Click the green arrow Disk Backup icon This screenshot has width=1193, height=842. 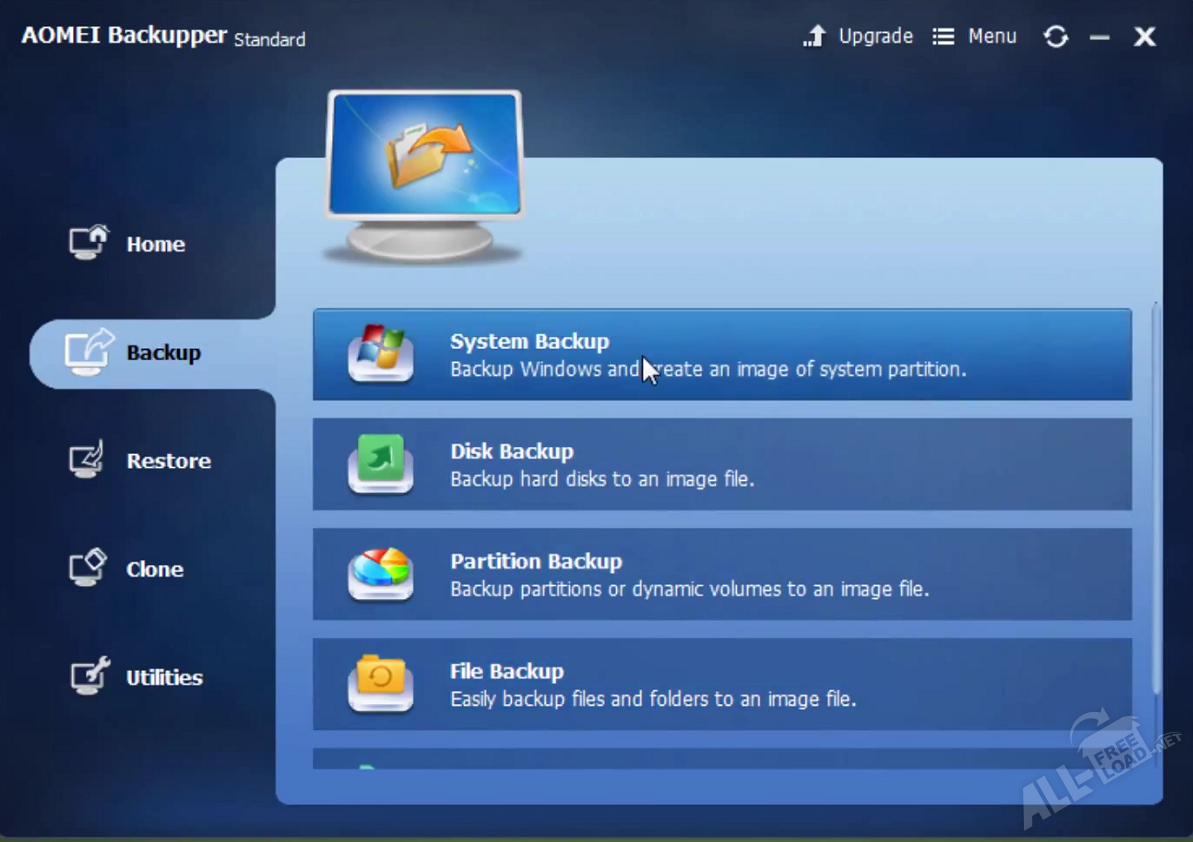point(380,463)
